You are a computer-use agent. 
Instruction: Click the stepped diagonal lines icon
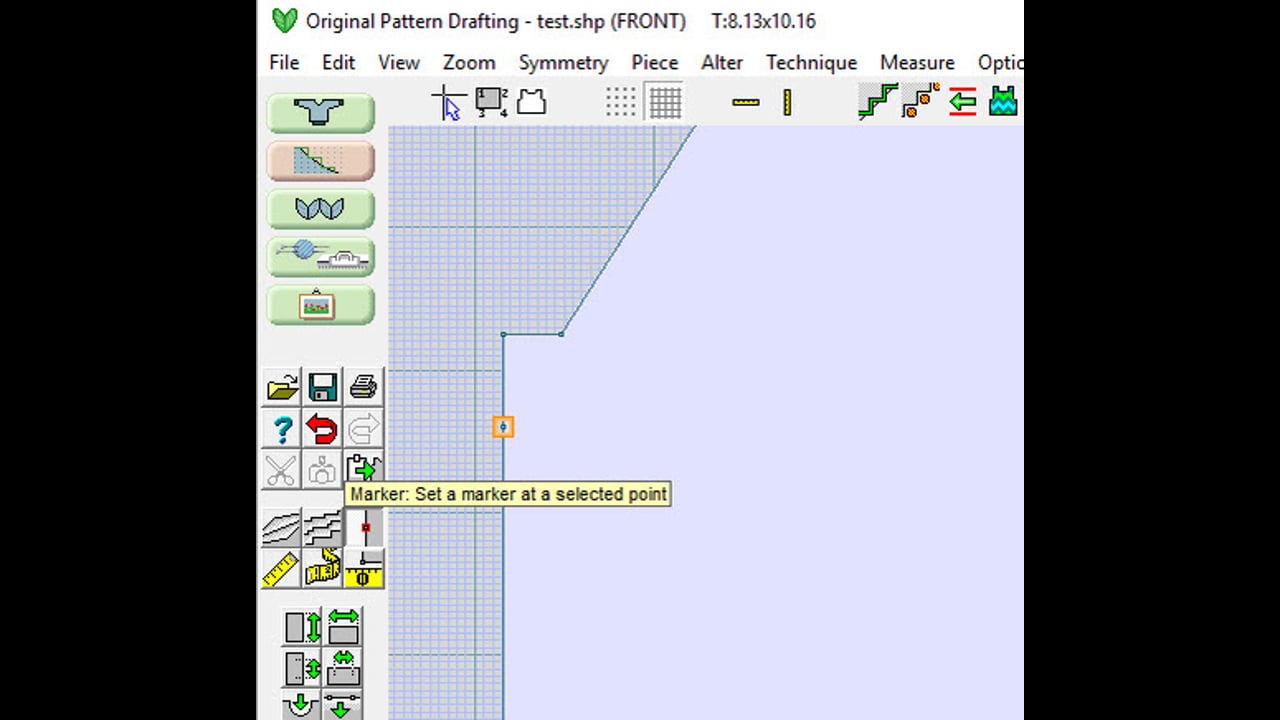(x=322, y=527)
